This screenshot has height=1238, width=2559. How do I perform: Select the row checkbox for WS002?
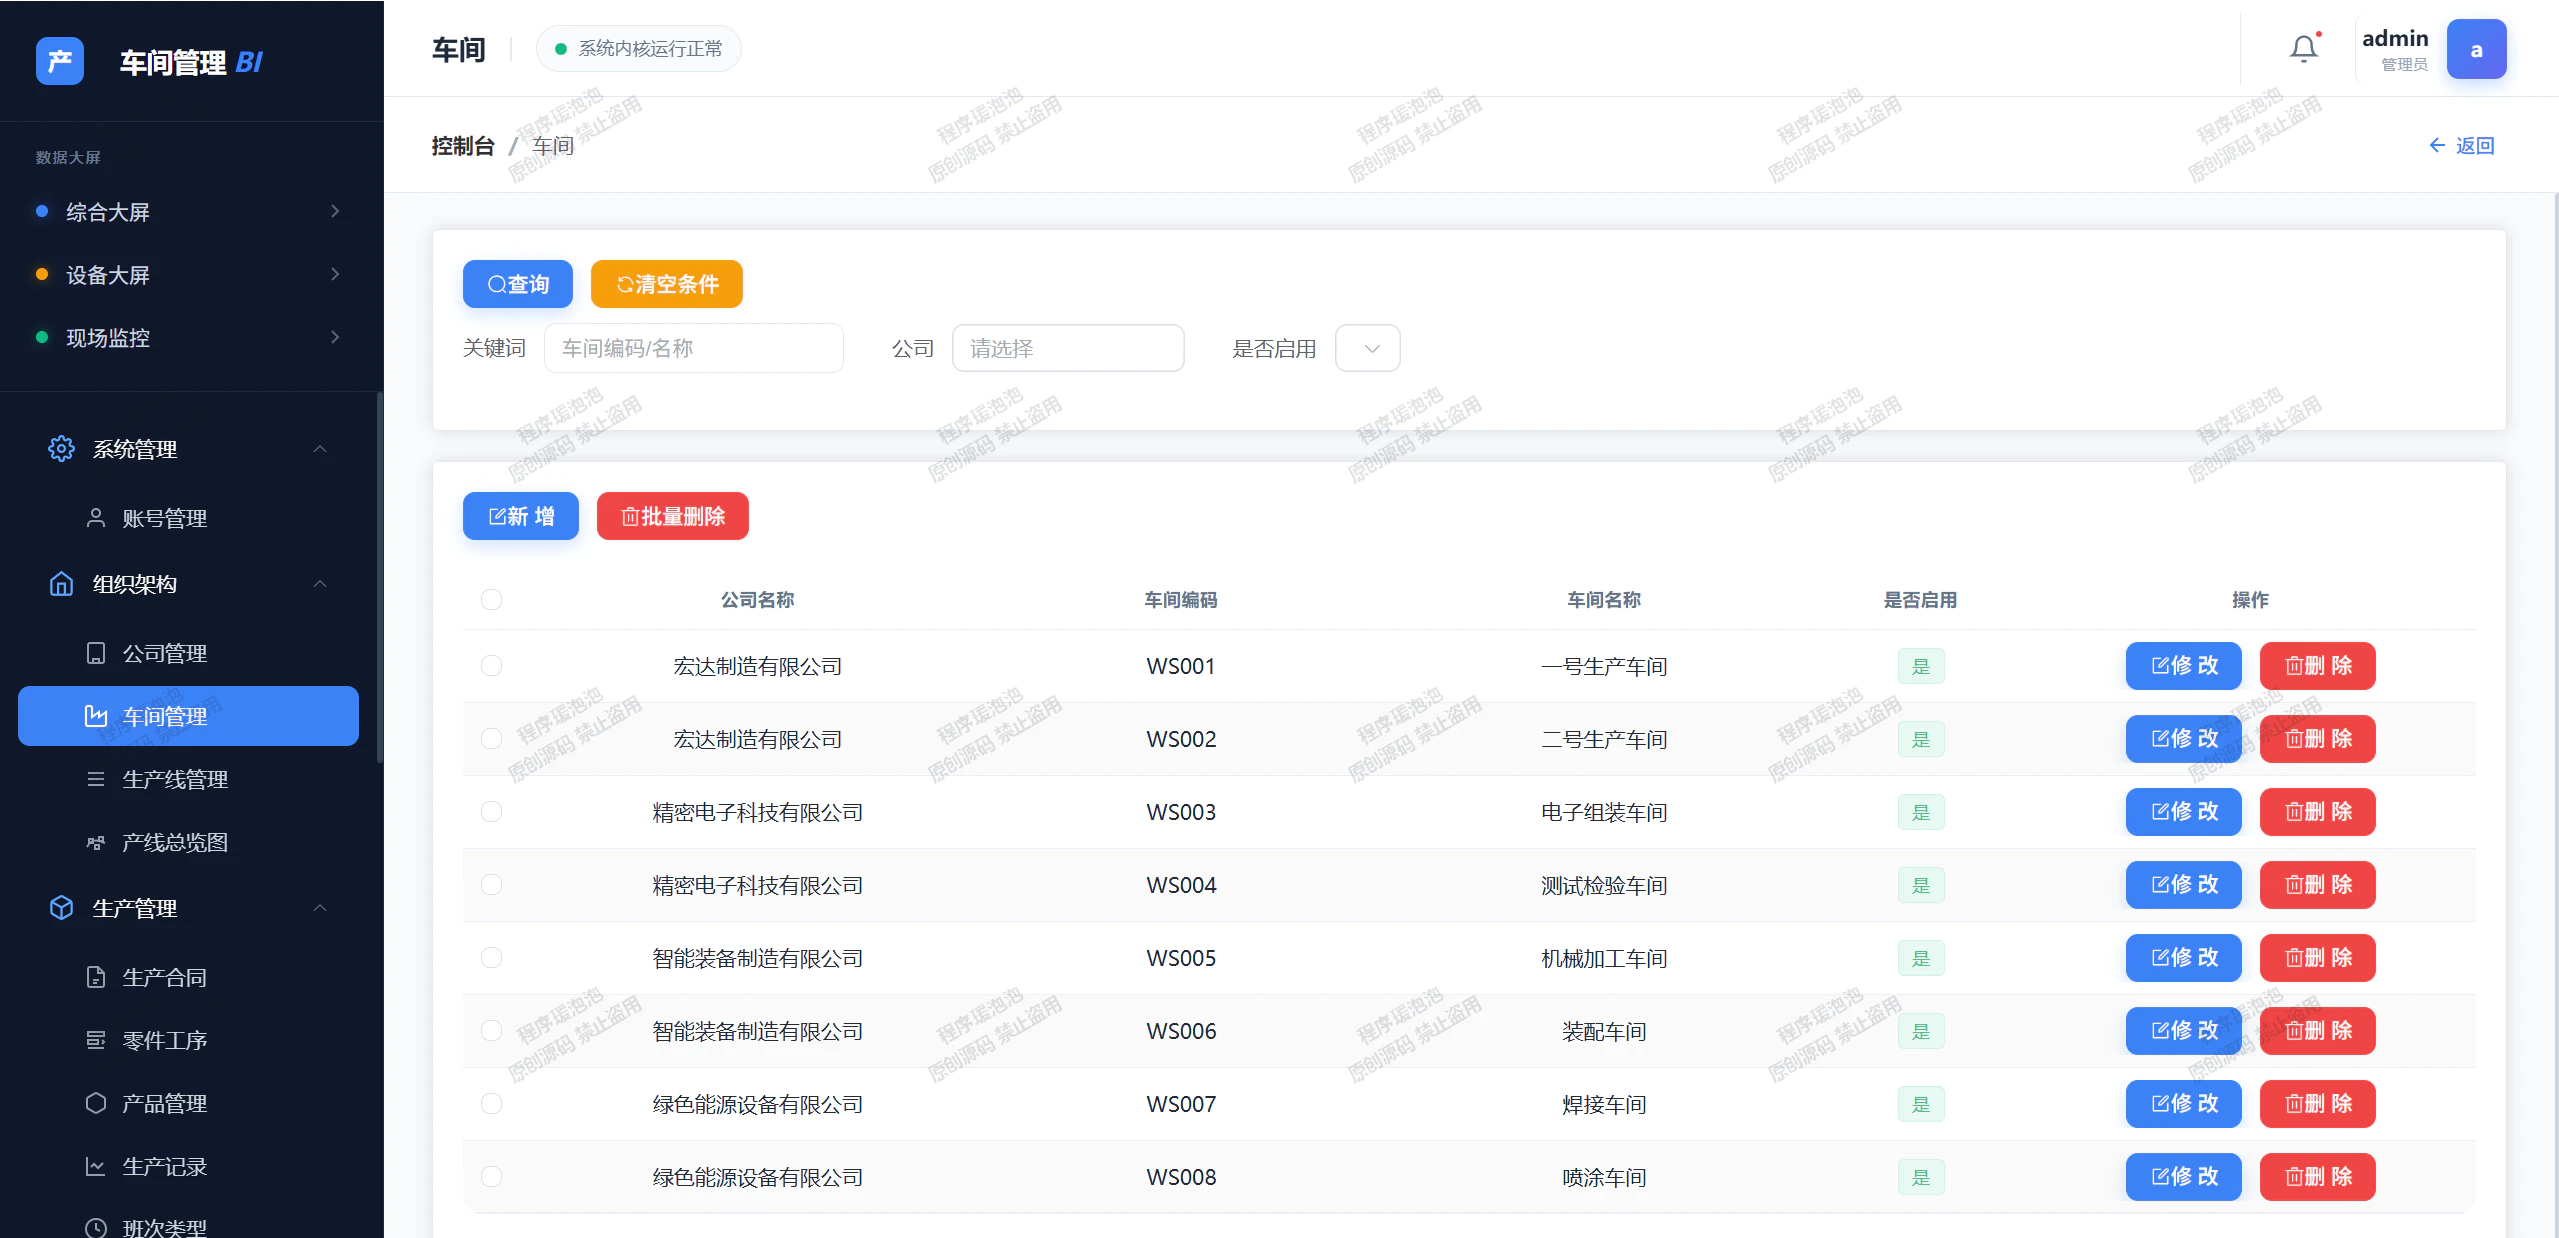pos(491,738)
